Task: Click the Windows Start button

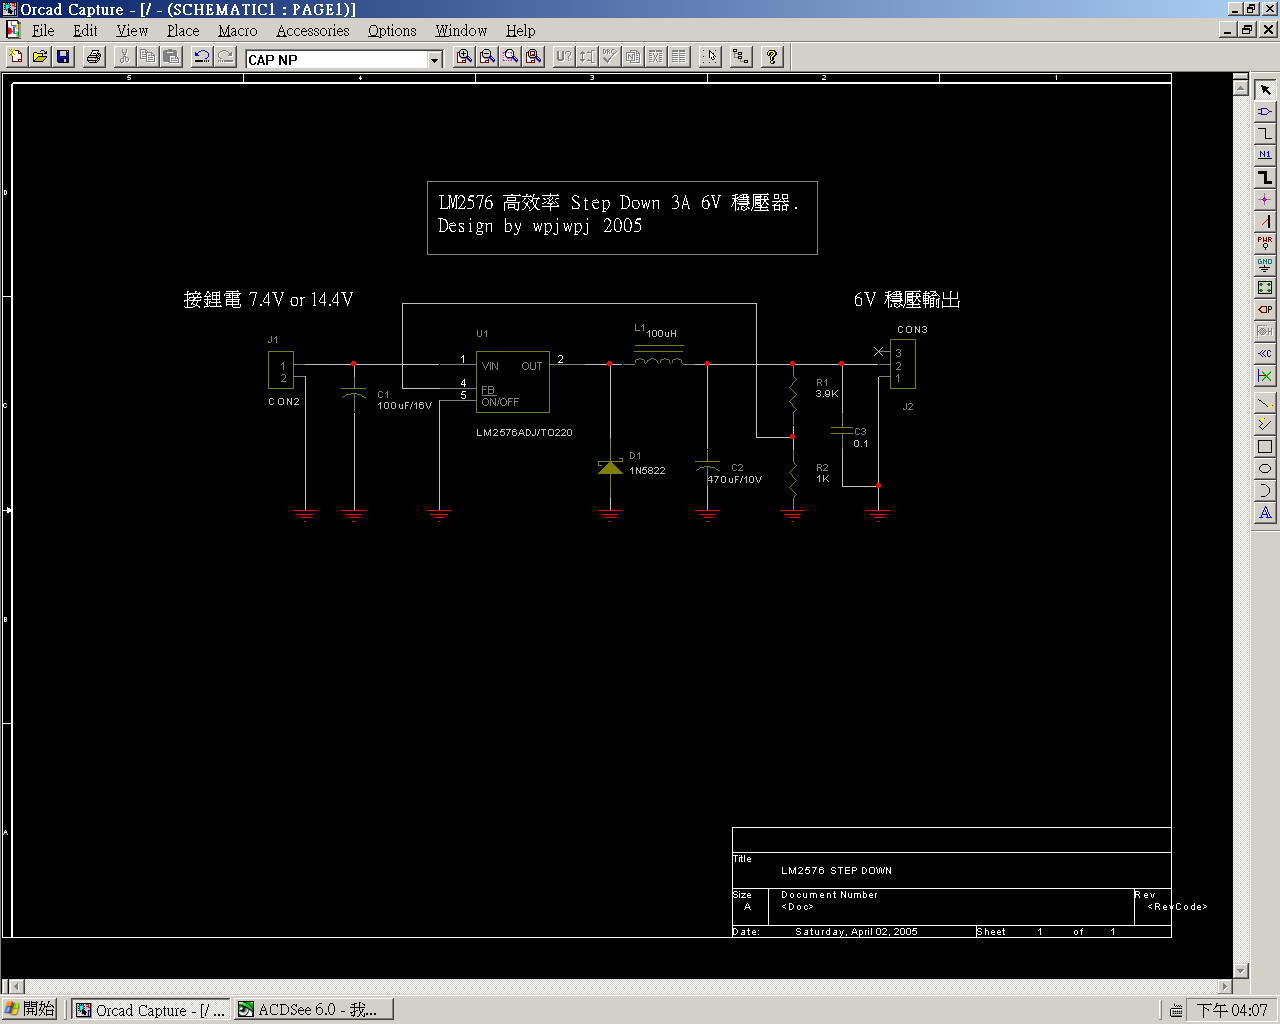Action: click(x=30, y=1010)
